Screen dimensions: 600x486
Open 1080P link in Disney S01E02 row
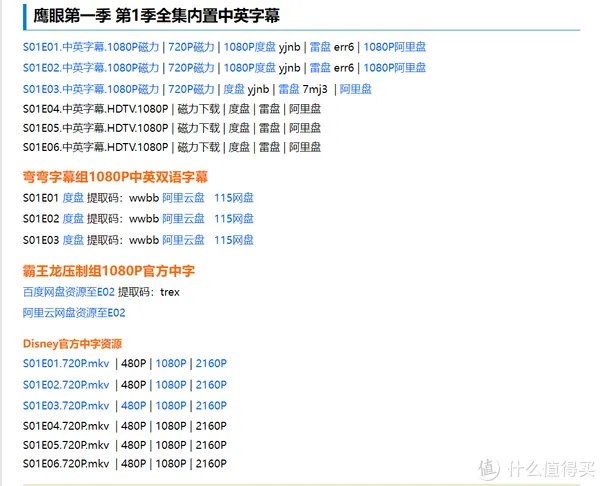(171, 385)
